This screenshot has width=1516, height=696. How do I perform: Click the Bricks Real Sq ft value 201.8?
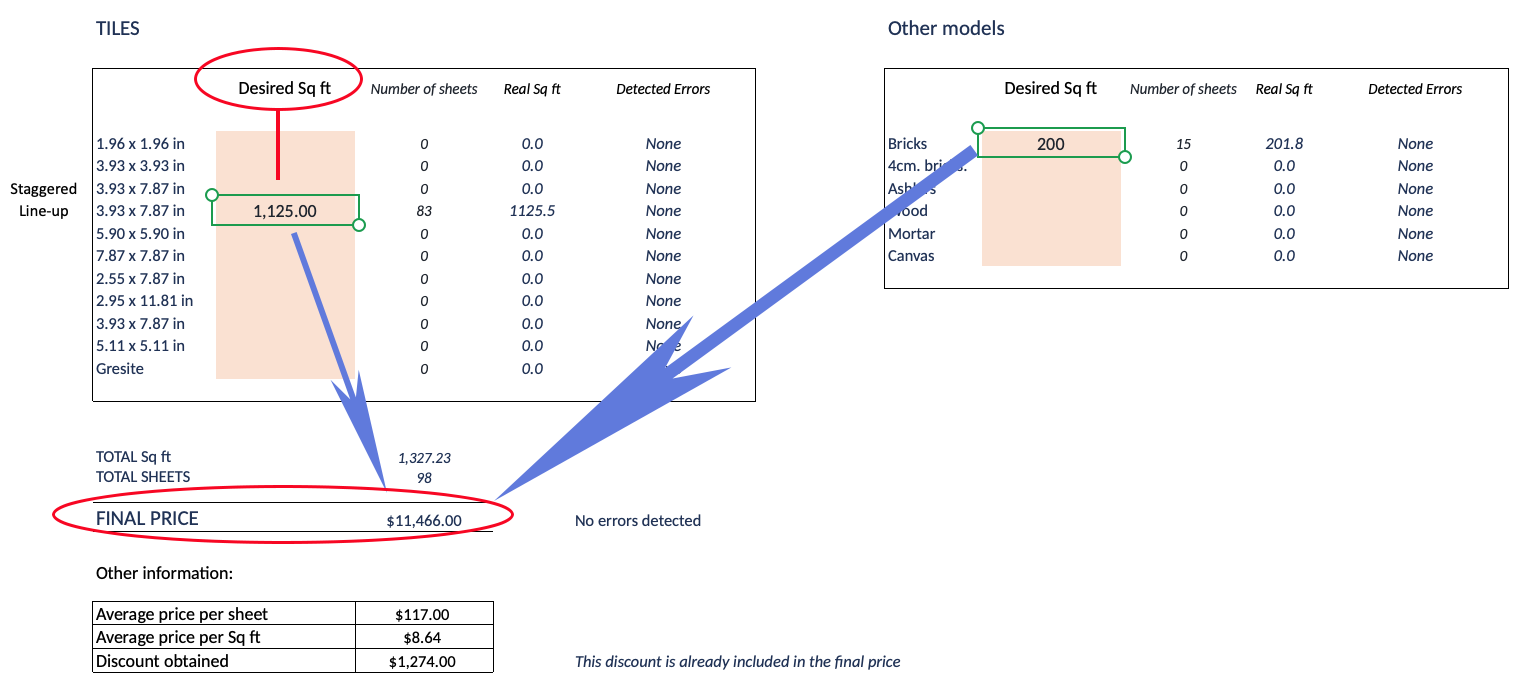tap(1284, 144)
